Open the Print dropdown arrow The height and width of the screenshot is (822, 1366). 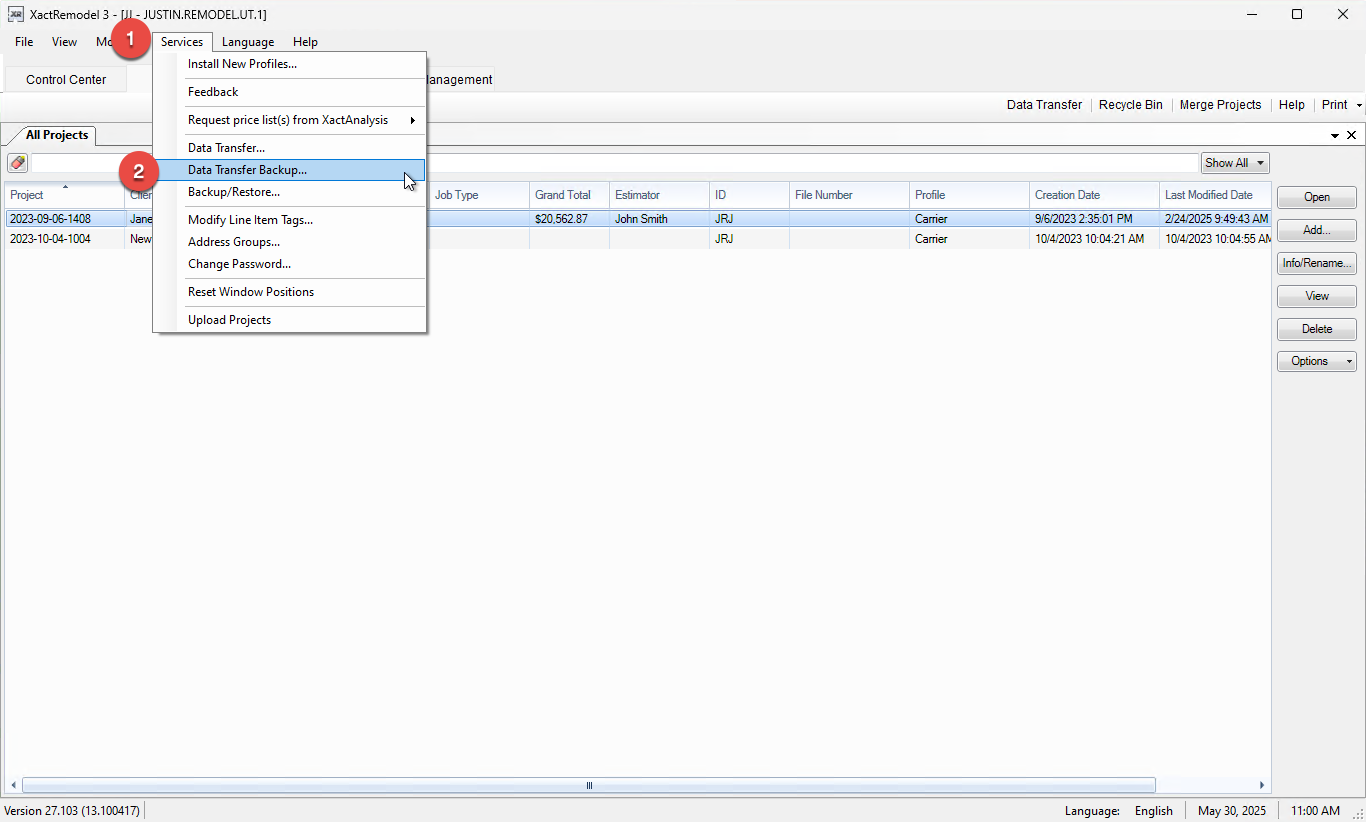[1359, 105]
